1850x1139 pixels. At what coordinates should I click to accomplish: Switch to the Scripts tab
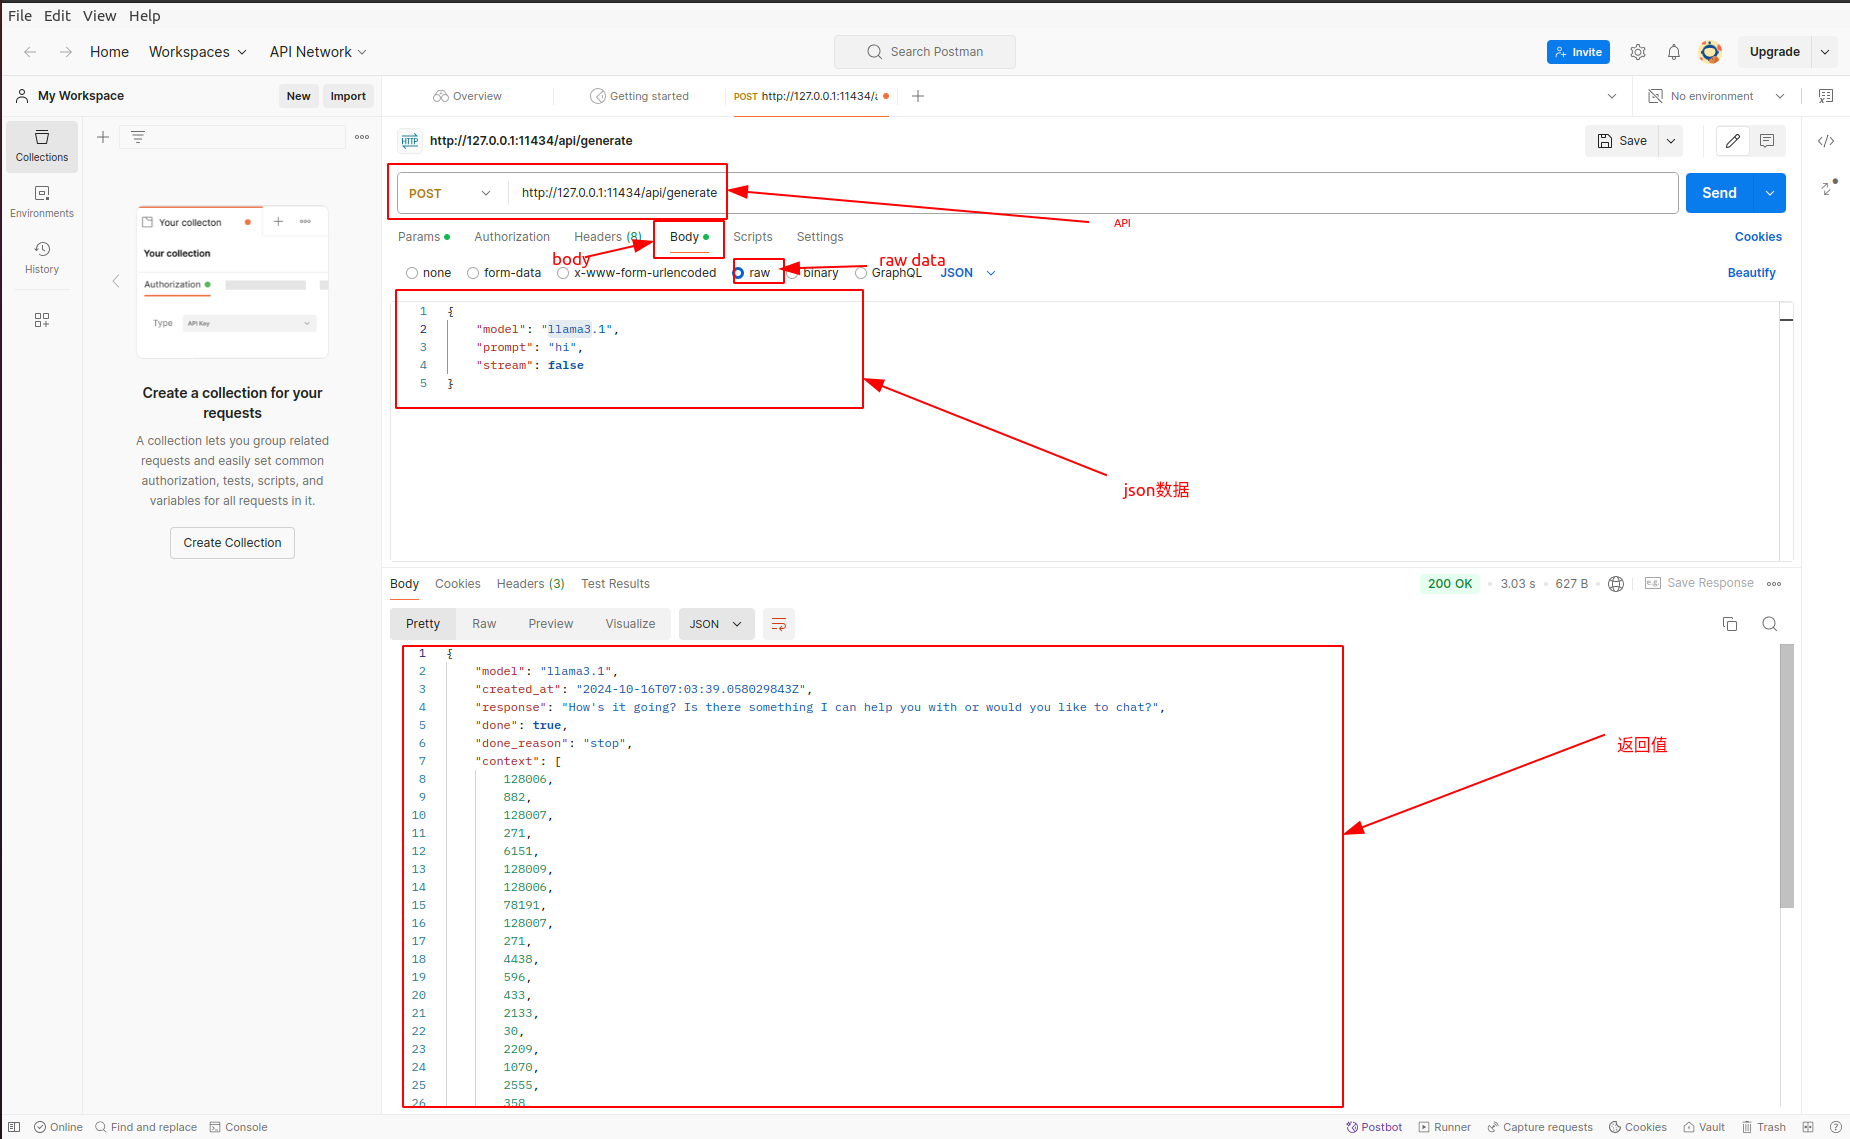pos(753,237)
